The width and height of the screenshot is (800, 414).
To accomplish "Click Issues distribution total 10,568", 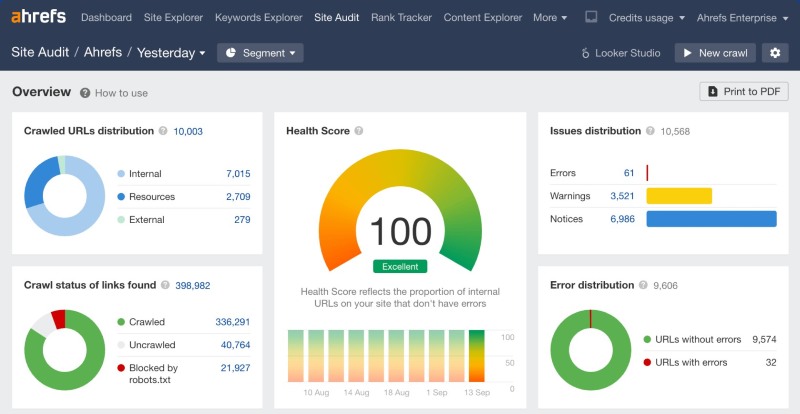I will 675,131.
